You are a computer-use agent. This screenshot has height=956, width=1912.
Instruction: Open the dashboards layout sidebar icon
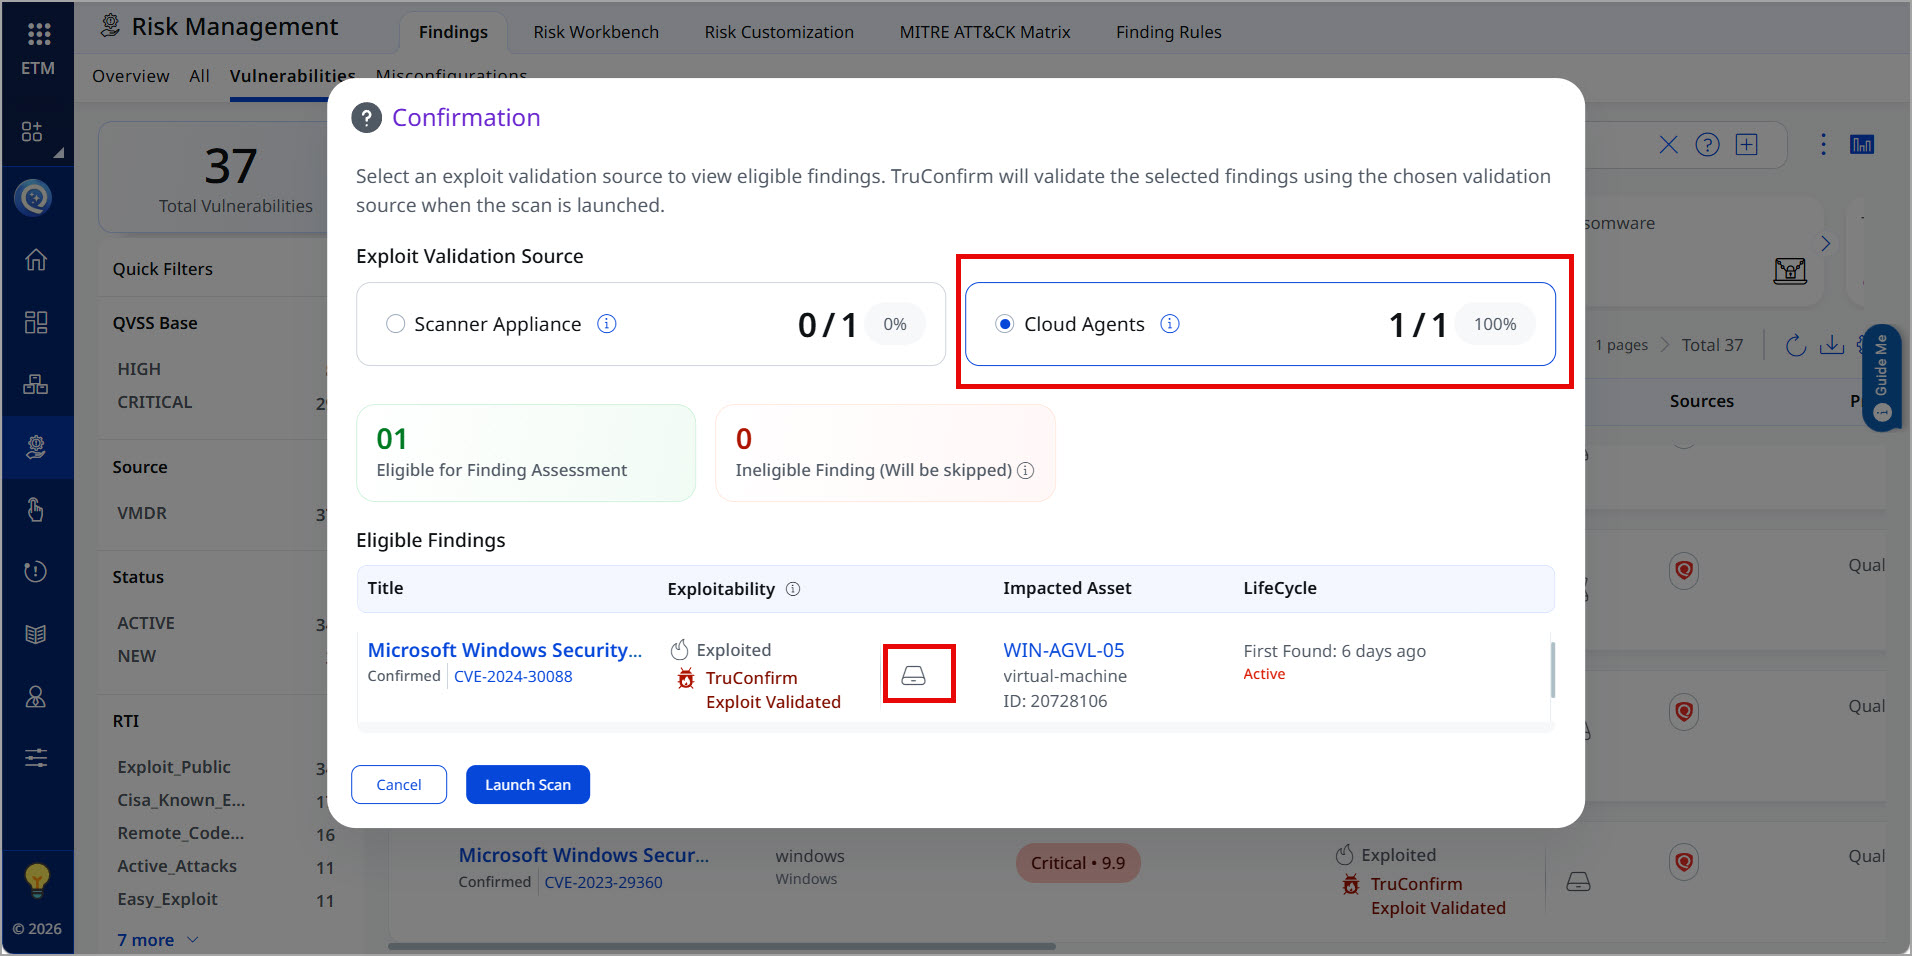tap(36, 322)
